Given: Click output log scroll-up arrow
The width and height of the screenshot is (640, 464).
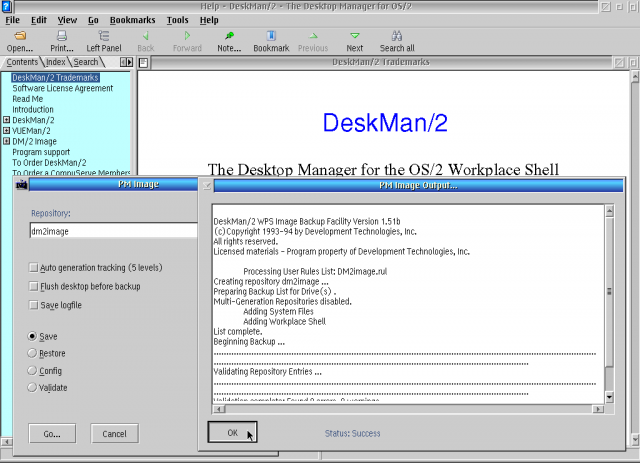Looking at the screenshot, I should pyautogui.click(x=609, y=211).
